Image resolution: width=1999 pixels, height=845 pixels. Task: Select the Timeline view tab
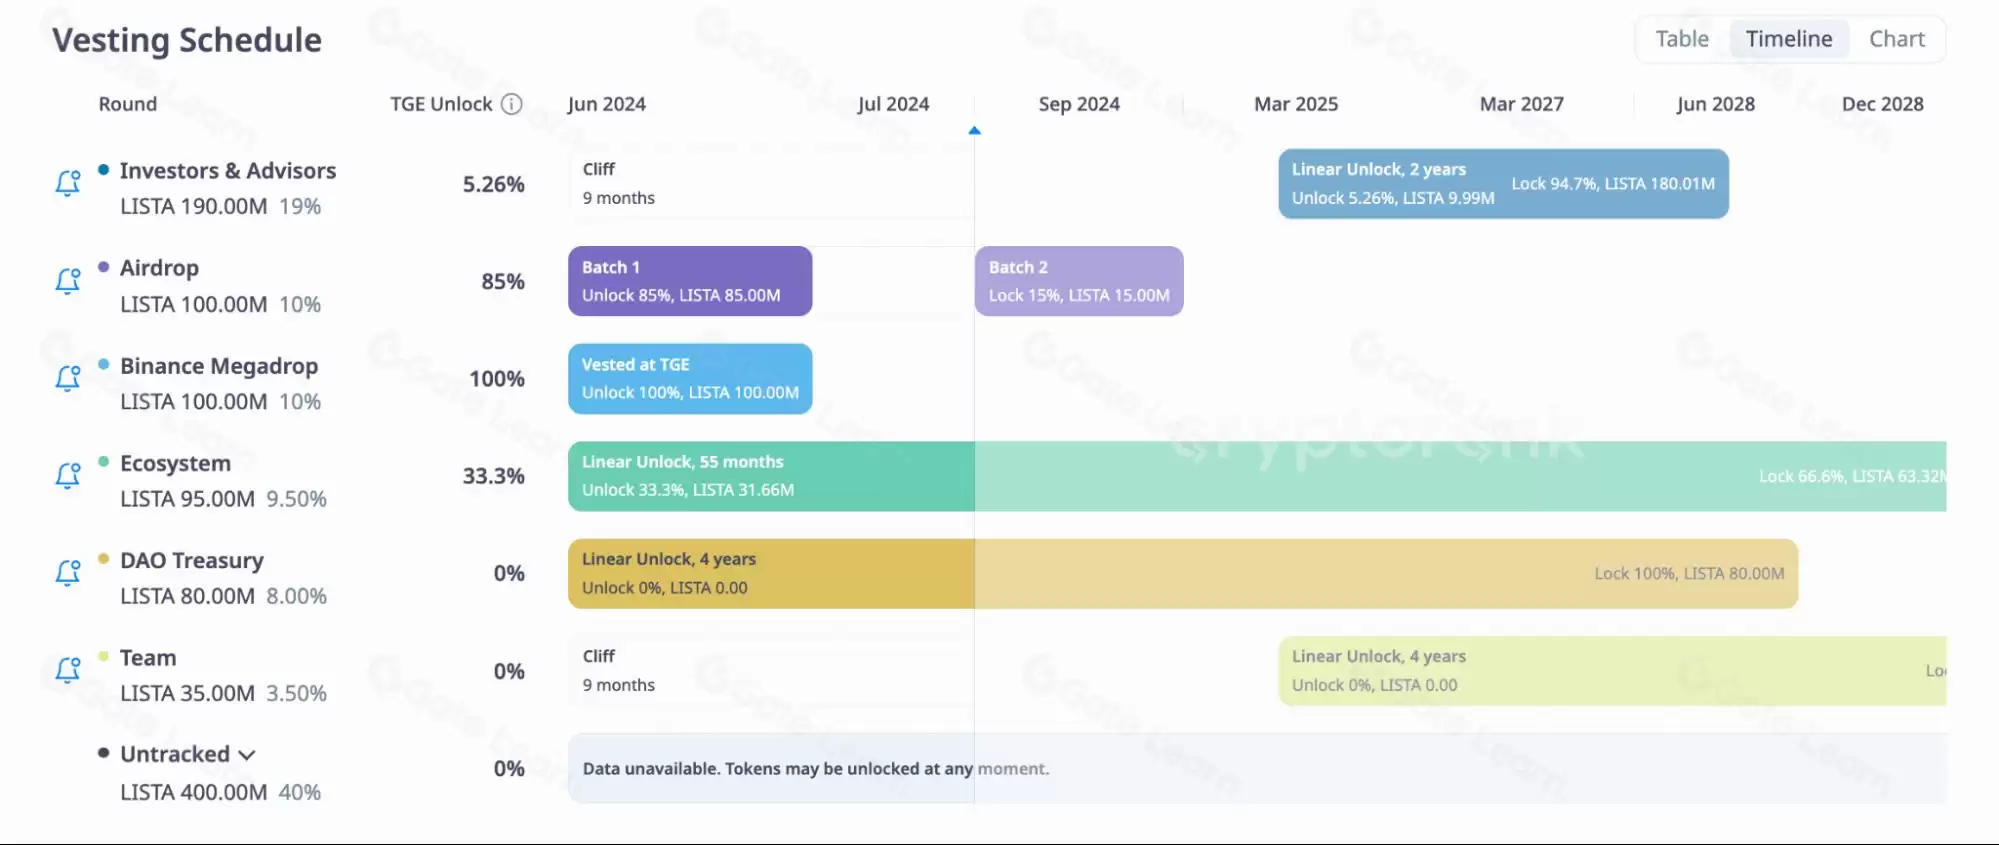1788,39
